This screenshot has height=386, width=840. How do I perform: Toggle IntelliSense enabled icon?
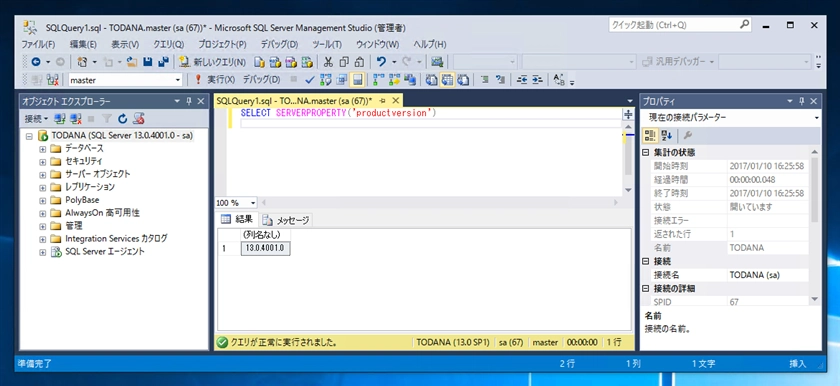pos(357,80)
